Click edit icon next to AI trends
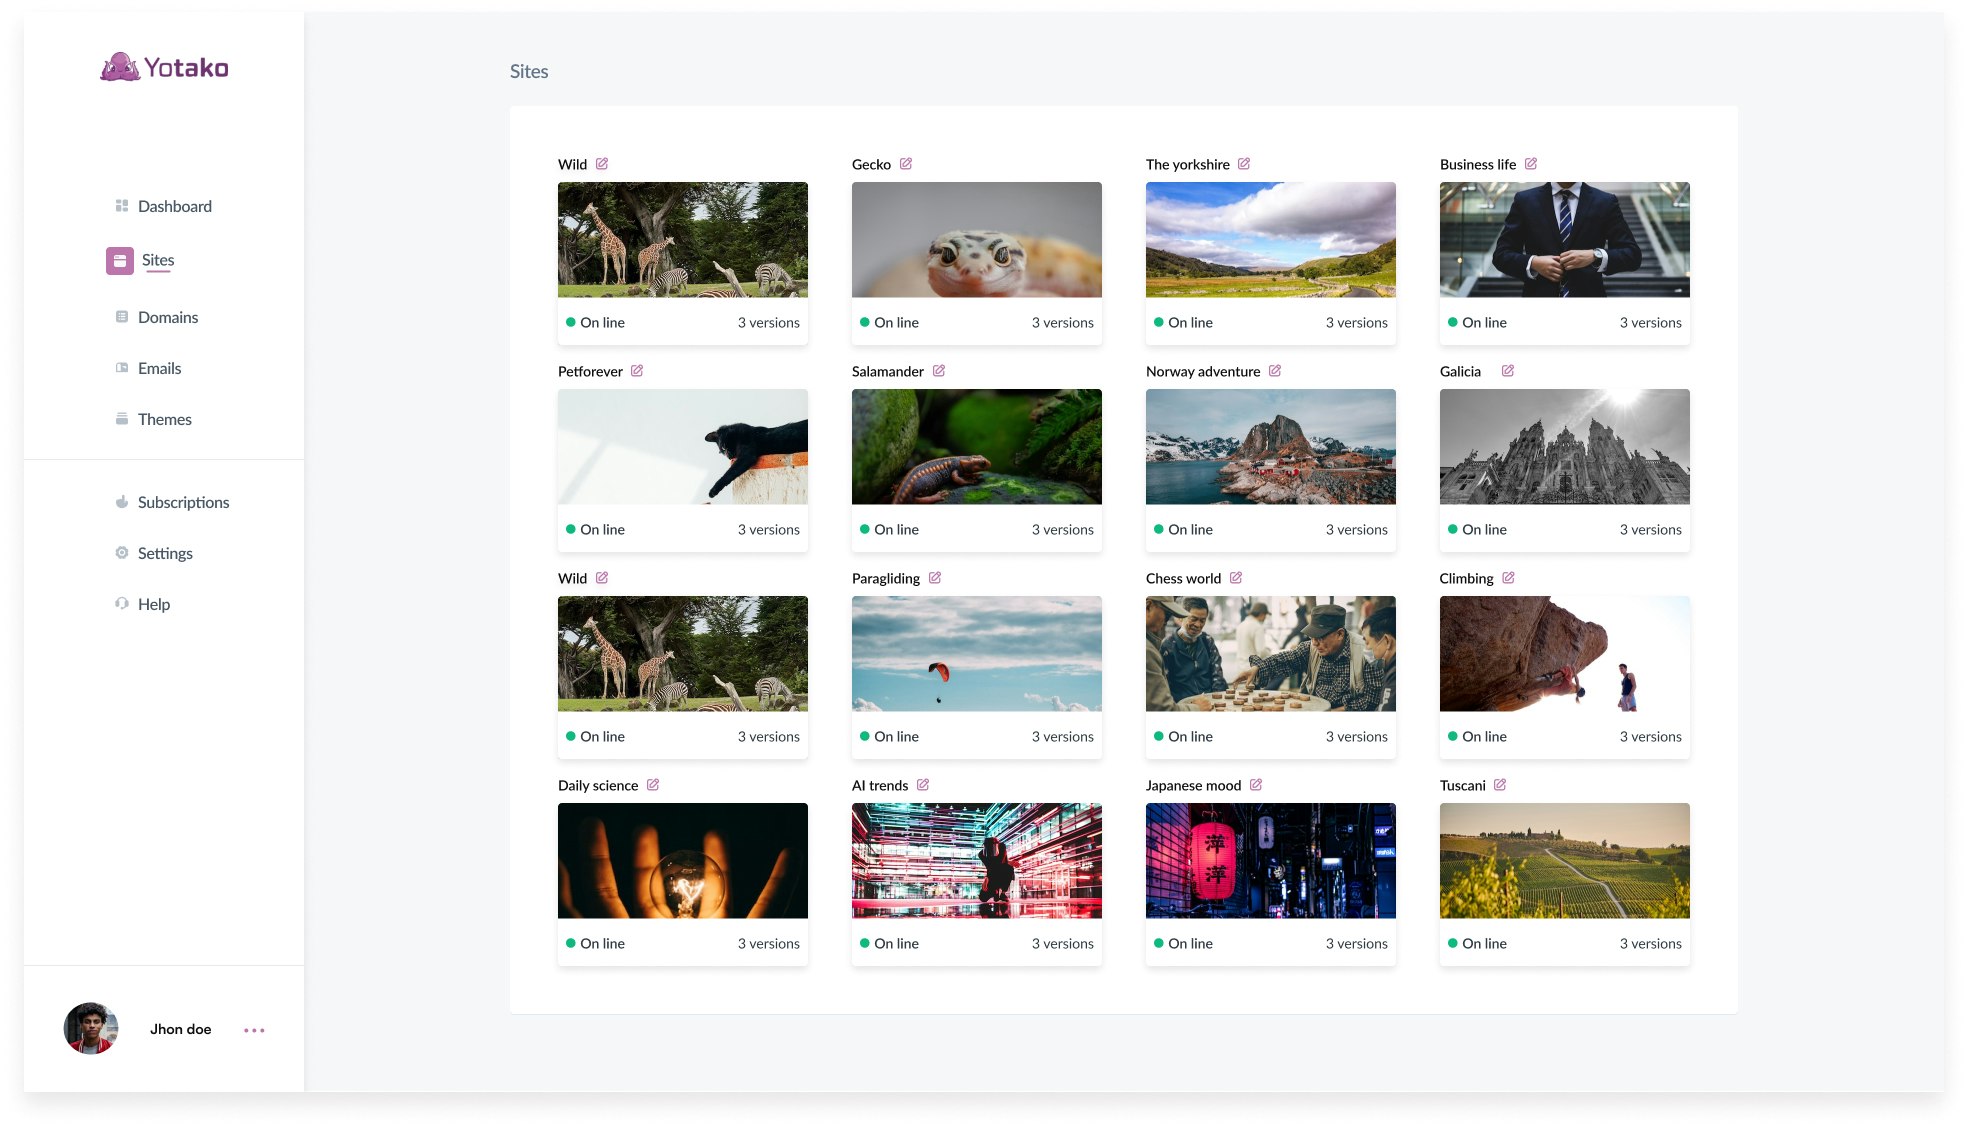This screenshot has height=1128, width=1968. [923, 785]
